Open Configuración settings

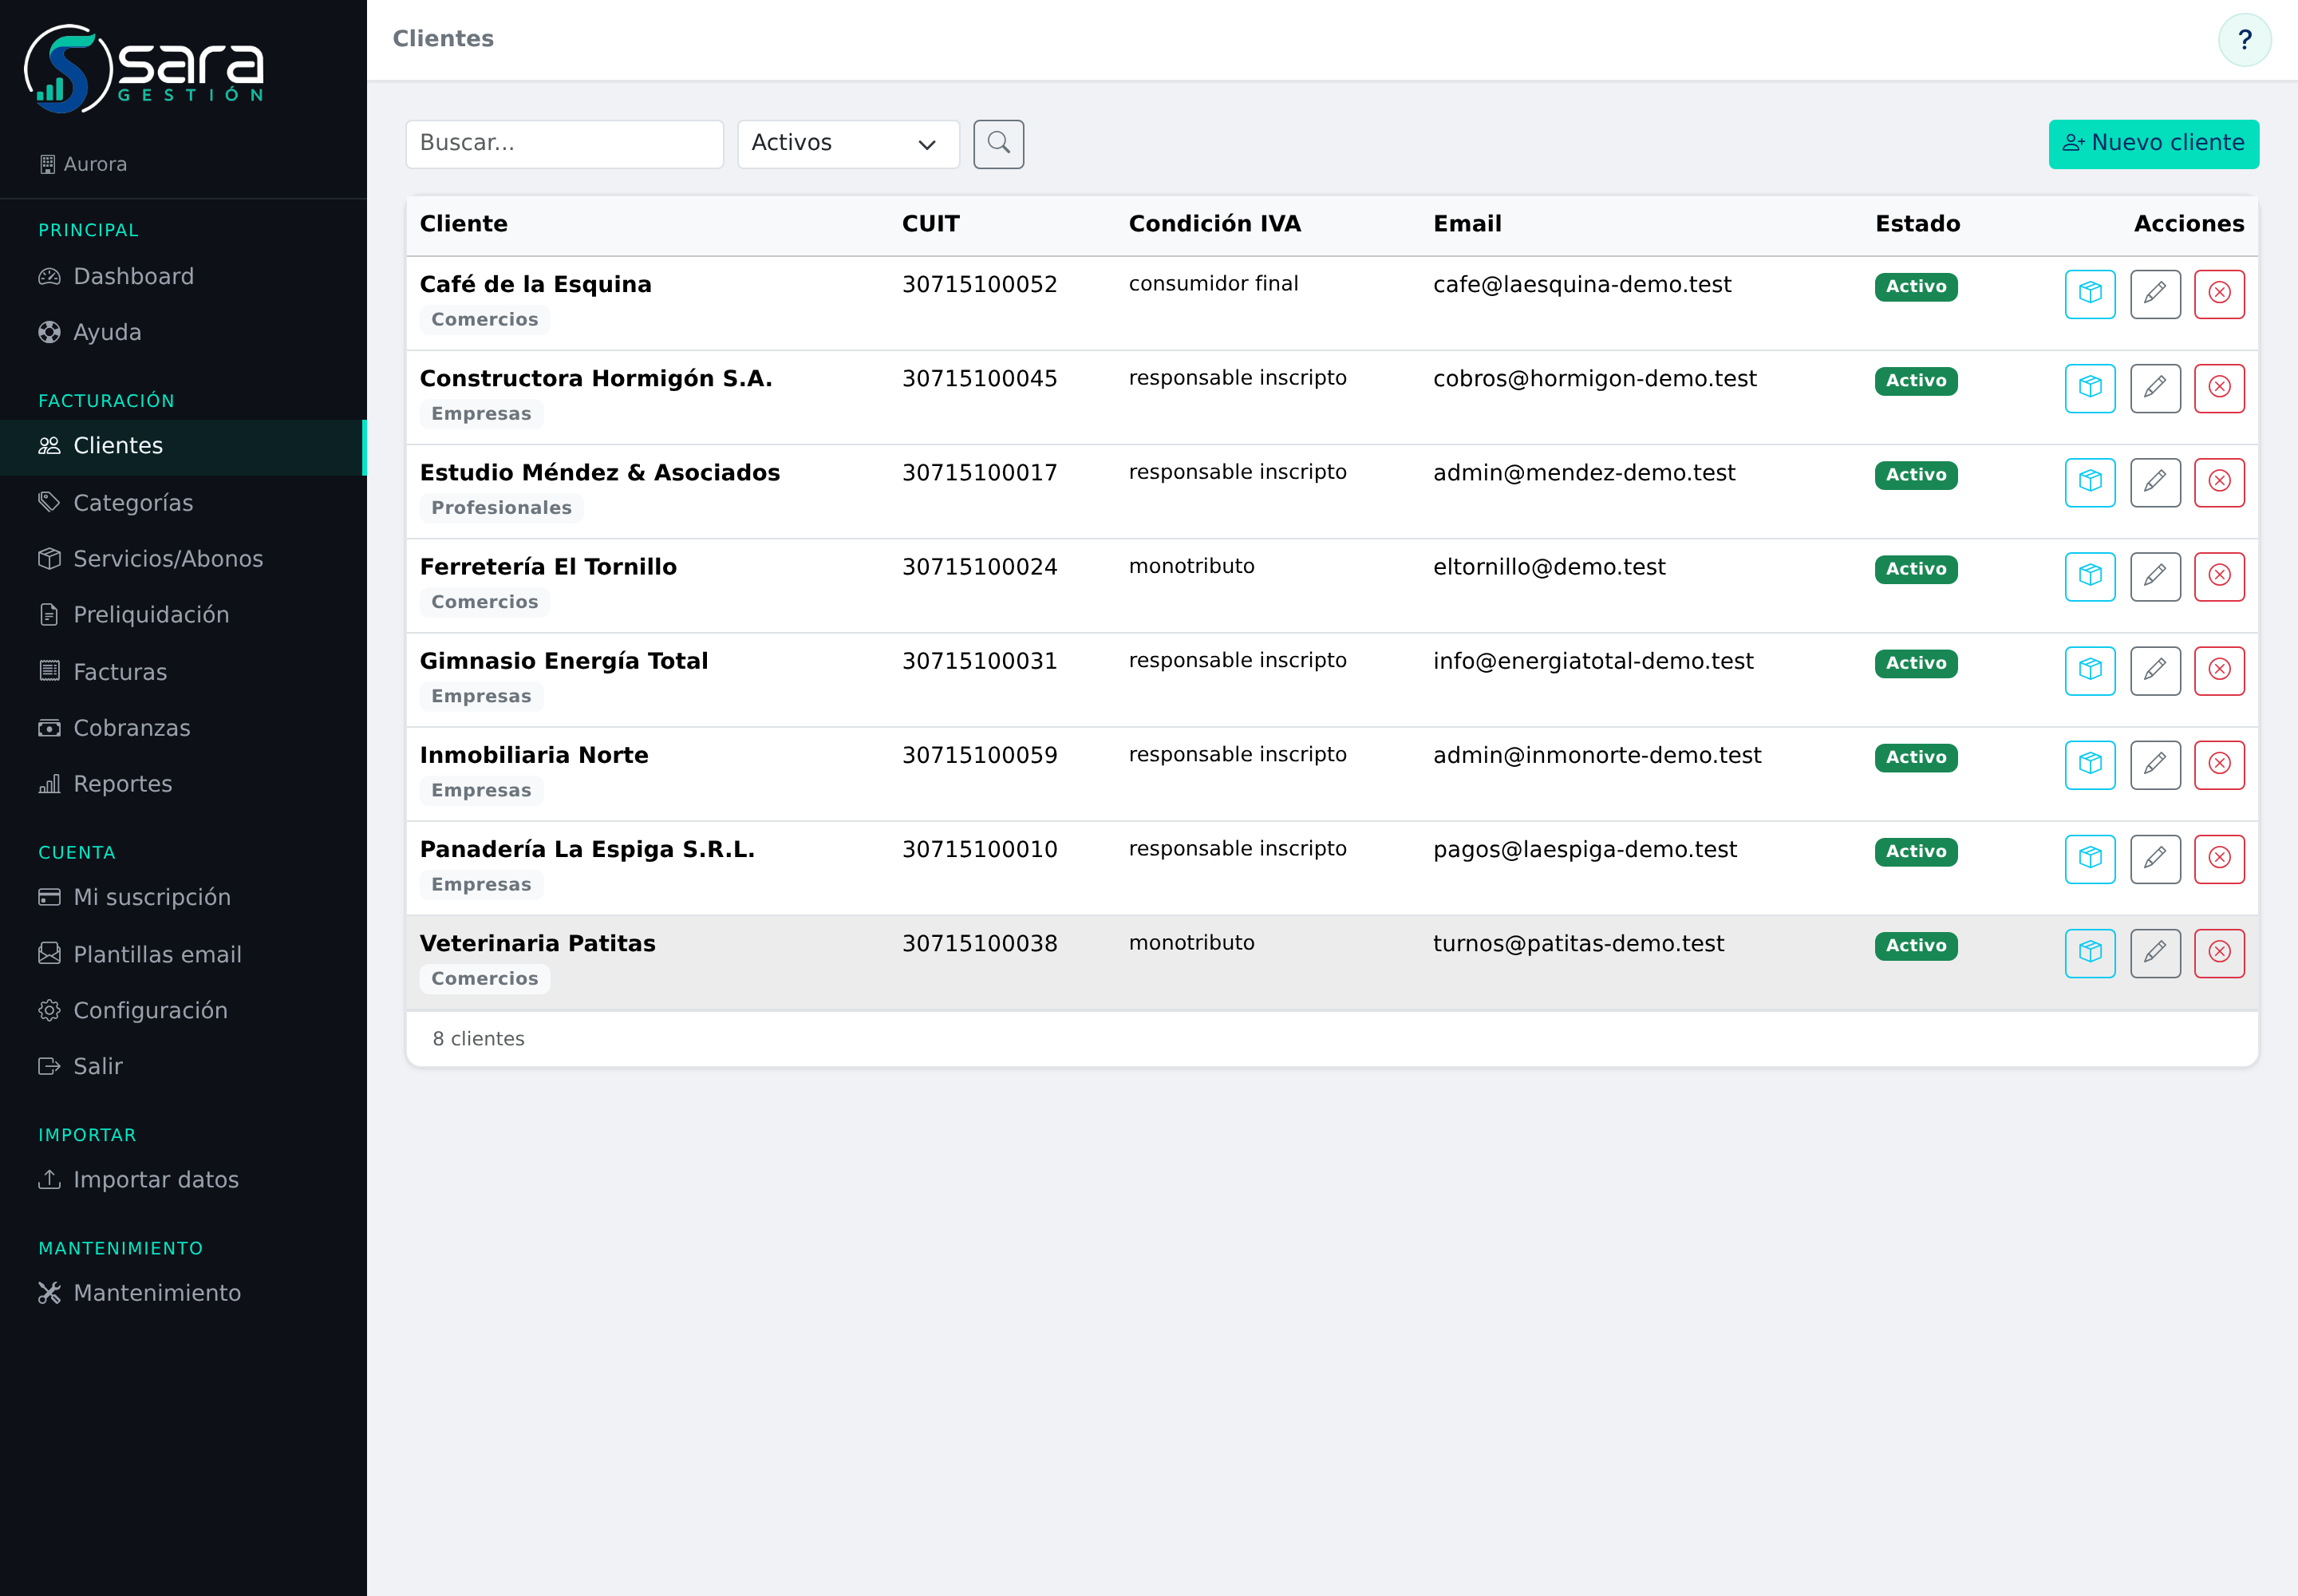[183, 1010]
